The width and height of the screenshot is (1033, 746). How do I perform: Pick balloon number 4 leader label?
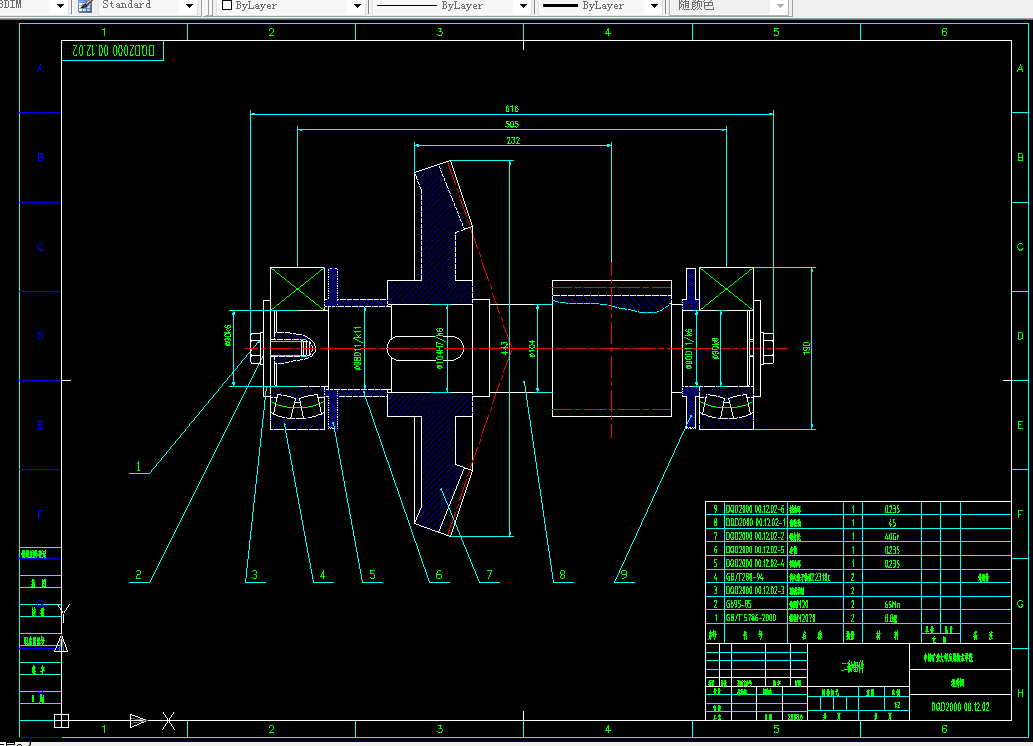(x=322, y=575)
